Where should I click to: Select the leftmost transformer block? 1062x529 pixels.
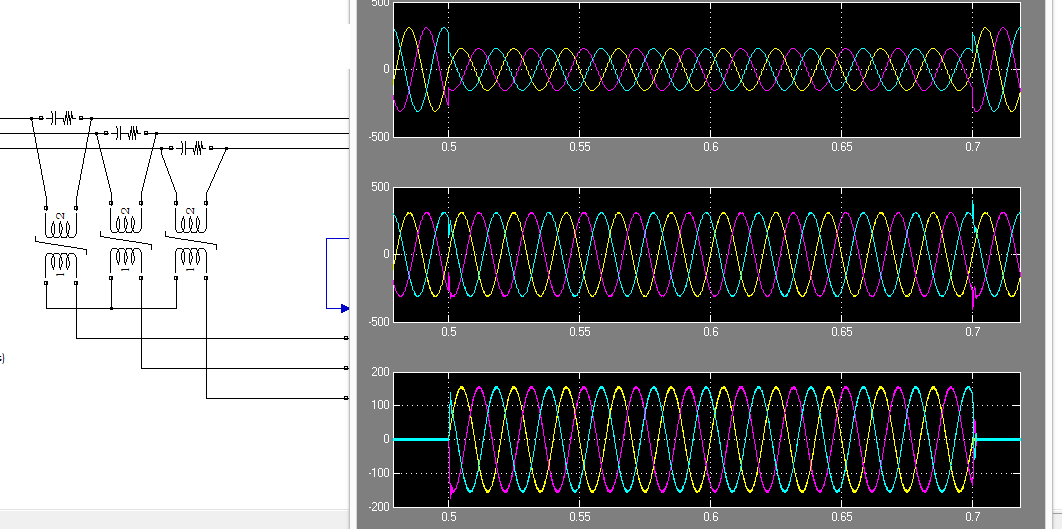click(x=61, y=245)
